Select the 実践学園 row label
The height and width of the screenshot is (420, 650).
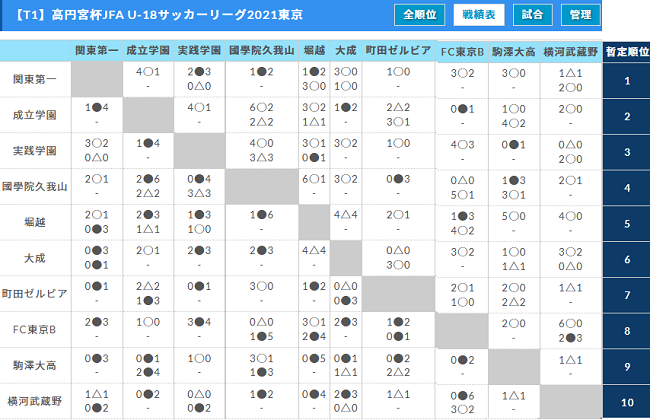pos(35,151)
